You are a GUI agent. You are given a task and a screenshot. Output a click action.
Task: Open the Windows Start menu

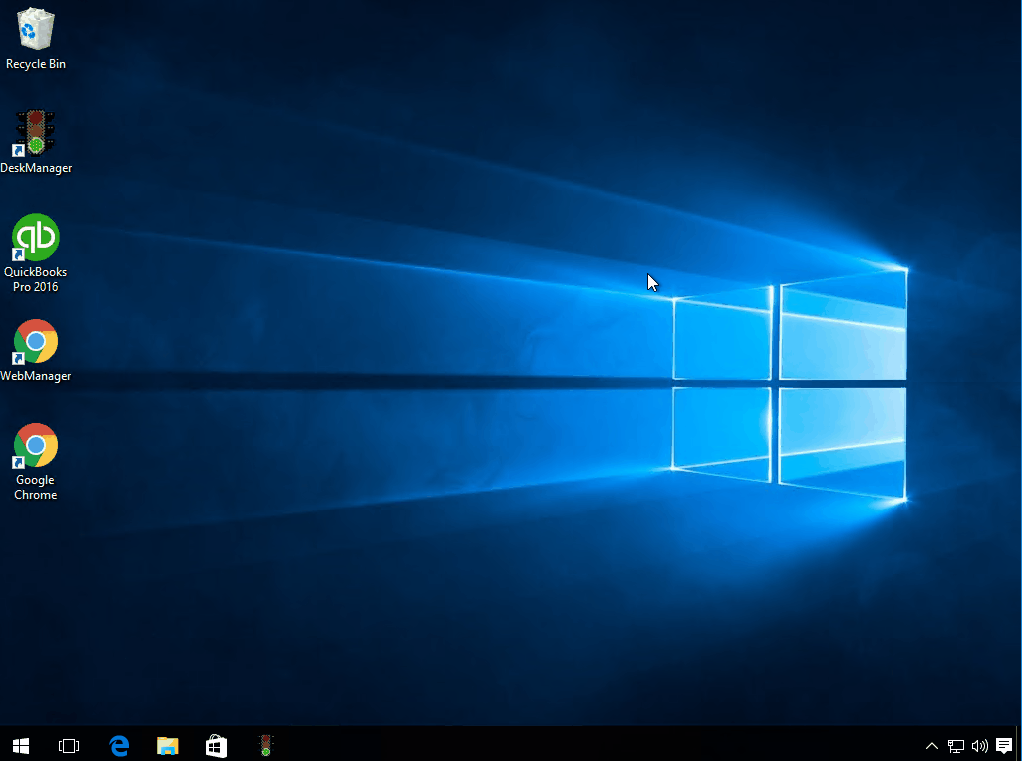21,745
